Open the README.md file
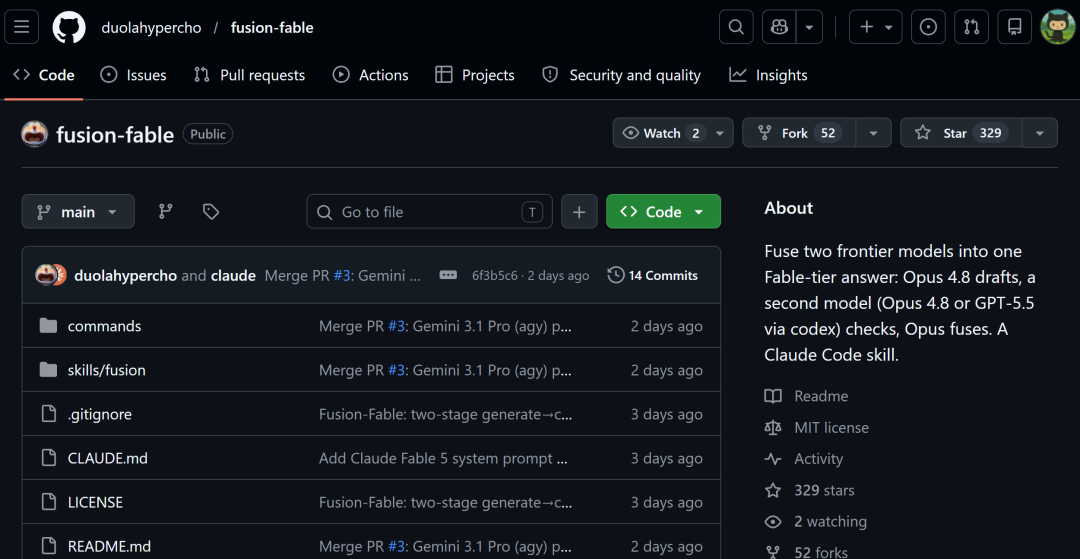 [109, 547]
